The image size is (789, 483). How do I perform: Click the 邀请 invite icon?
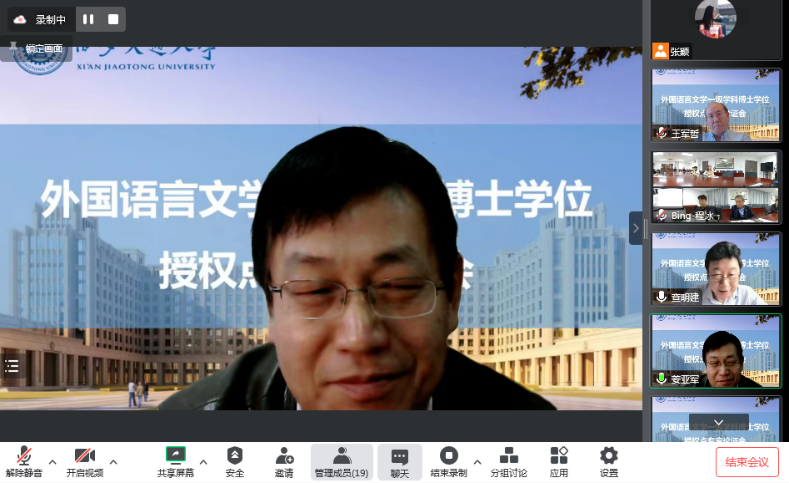pos(284,457)
